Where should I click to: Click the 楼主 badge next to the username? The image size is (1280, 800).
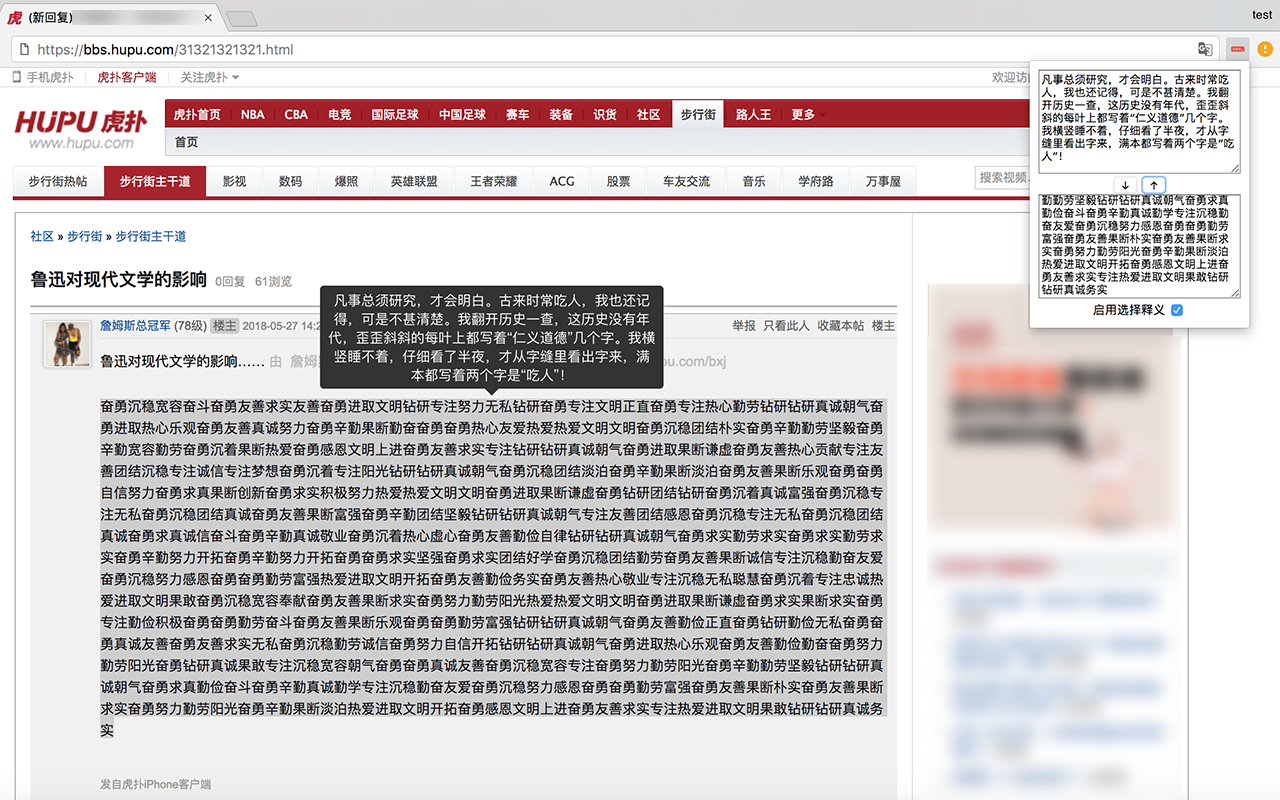click(225, 326)
